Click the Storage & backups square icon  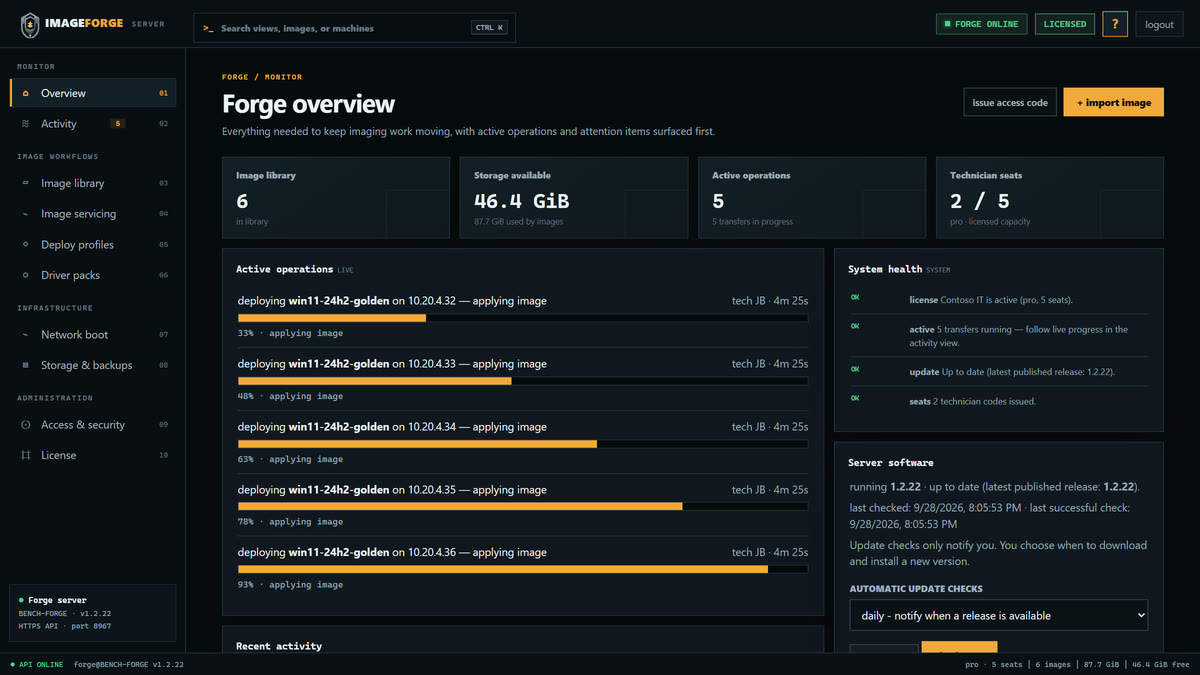(x=26, y=365)
